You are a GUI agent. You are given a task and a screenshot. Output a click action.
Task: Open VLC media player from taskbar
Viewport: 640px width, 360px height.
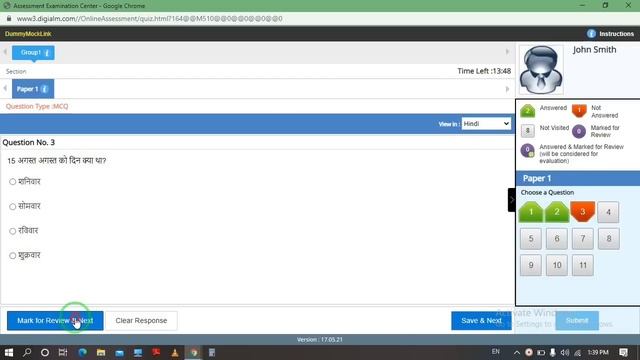click(175, 352)
